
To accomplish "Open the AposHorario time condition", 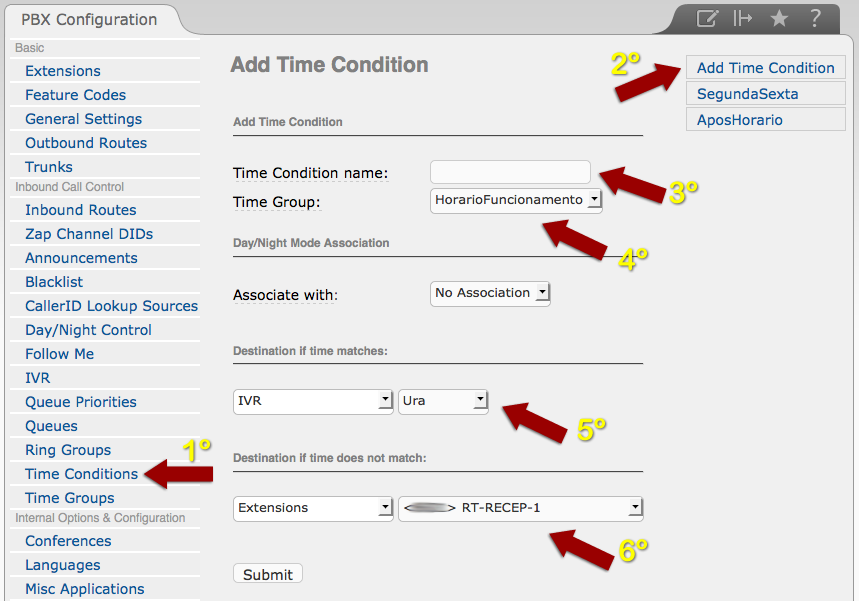I will pos(739,120).
